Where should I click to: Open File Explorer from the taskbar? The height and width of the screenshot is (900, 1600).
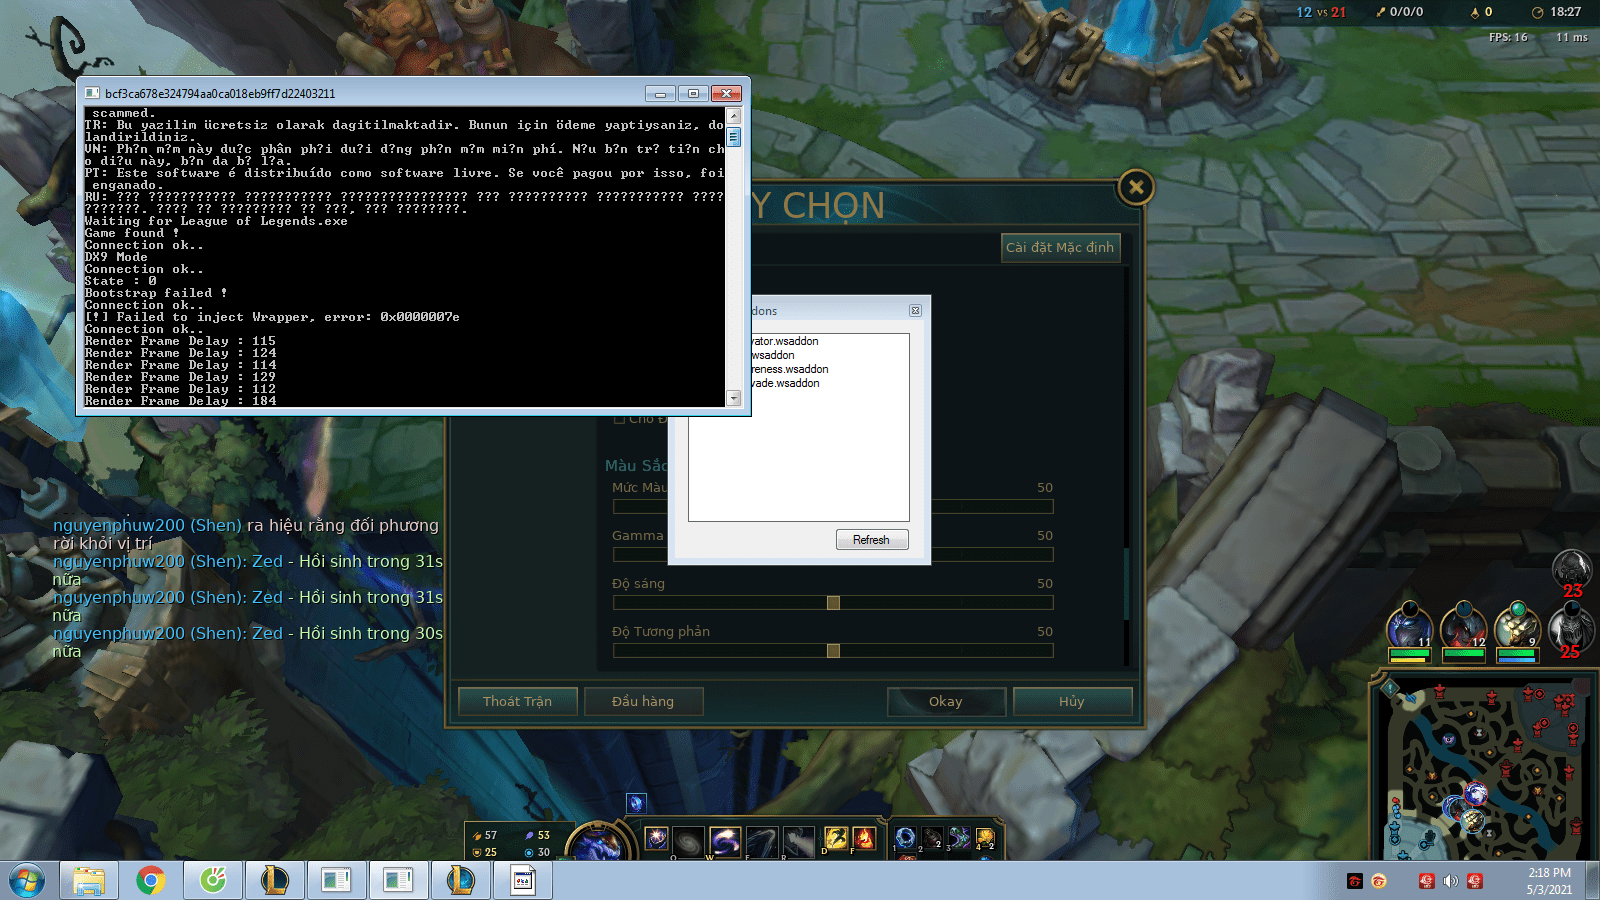tap(89, 881)
